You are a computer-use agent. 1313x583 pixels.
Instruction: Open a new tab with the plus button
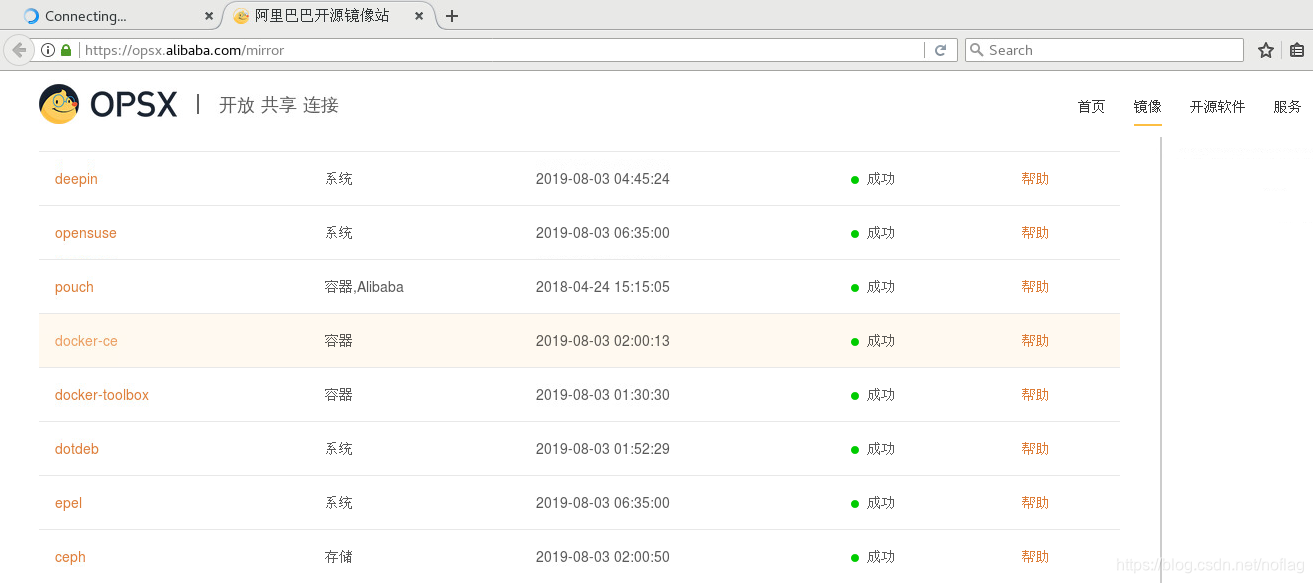(x=452, y=16)
